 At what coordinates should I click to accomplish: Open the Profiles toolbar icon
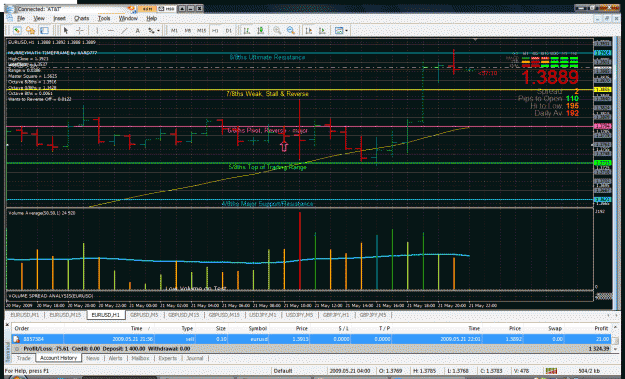click(x=30, y=30)
